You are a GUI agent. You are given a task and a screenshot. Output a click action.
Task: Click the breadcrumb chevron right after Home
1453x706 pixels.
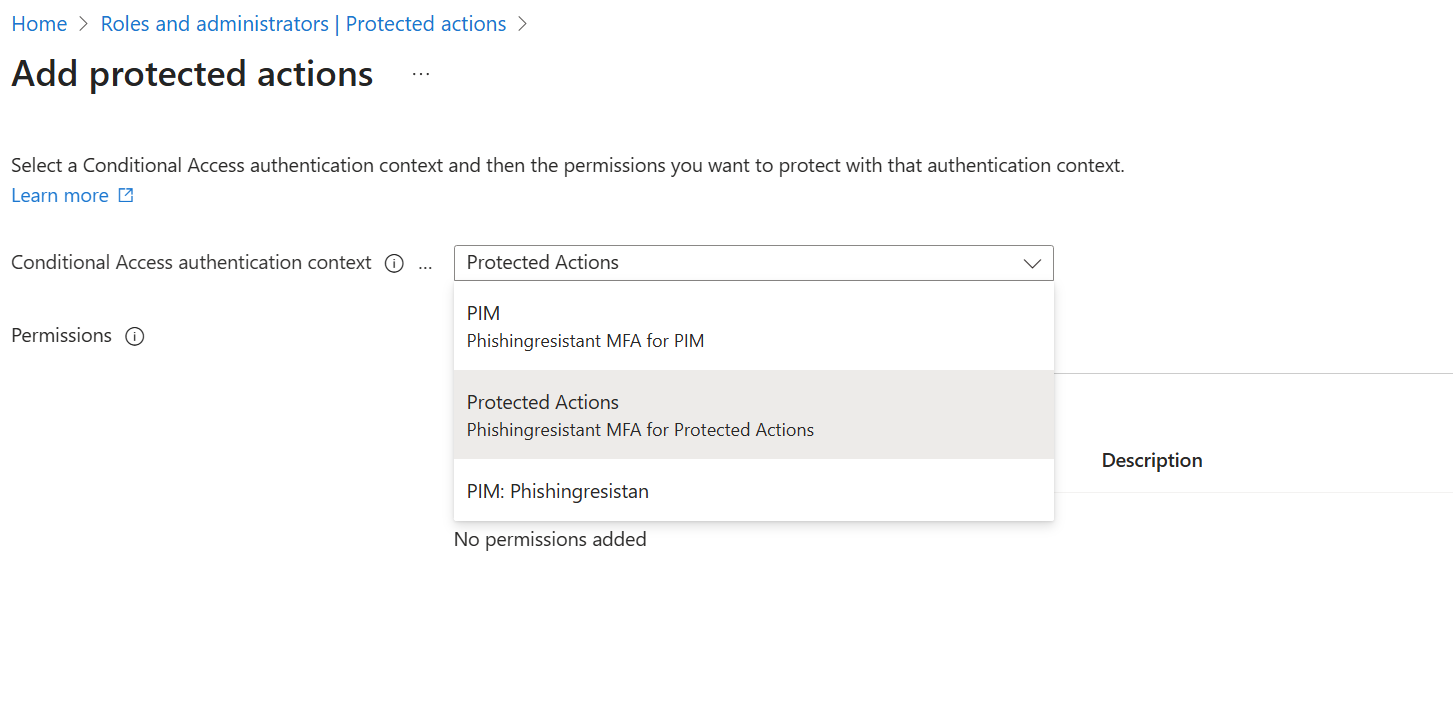pyautogui.click(x=84, y=24)
